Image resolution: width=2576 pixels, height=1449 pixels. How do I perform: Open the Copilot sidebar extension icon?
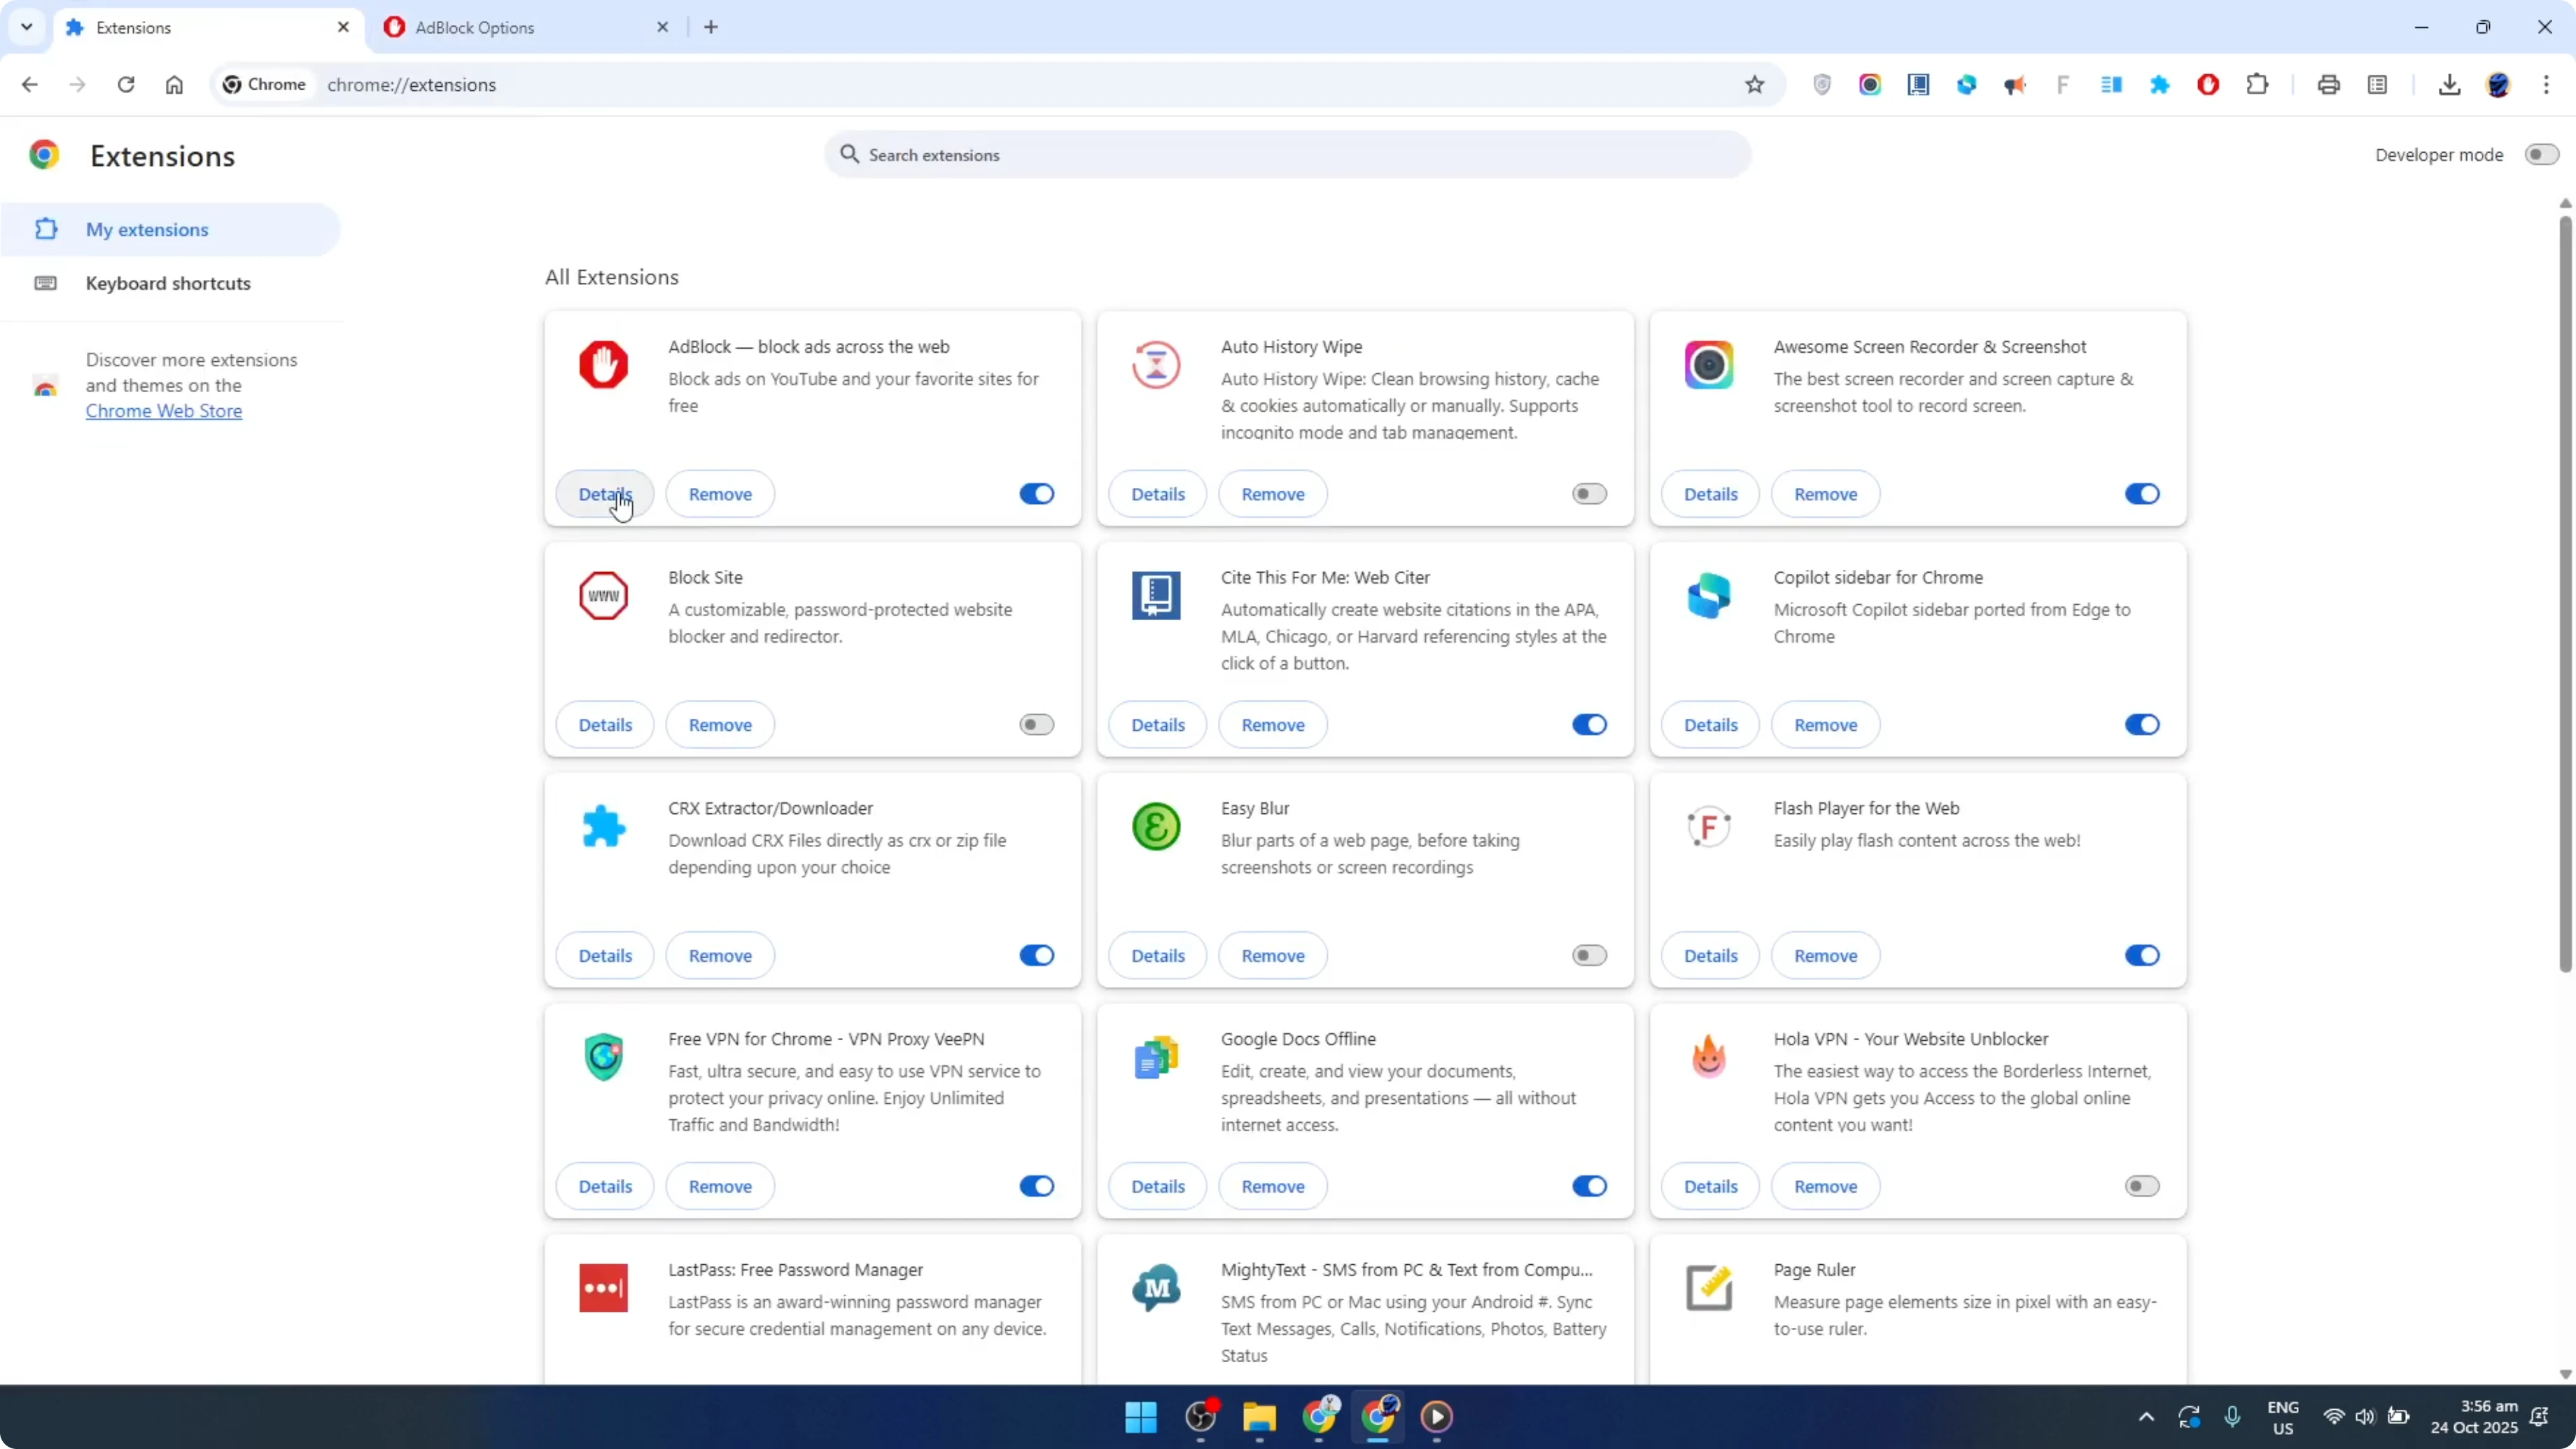1967,84
